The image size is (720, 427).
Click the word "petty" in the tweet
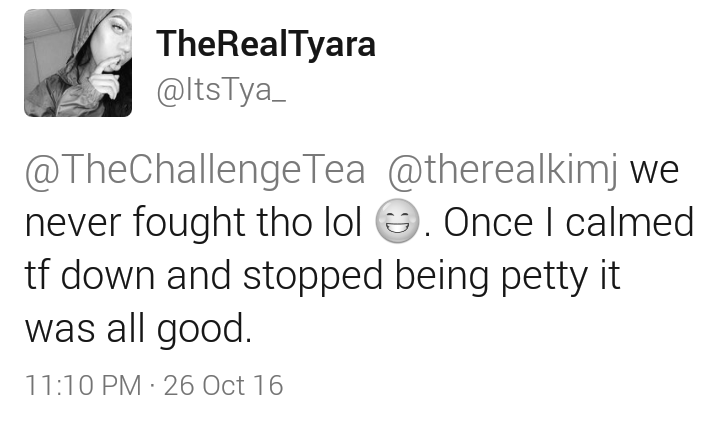[544, 277]
